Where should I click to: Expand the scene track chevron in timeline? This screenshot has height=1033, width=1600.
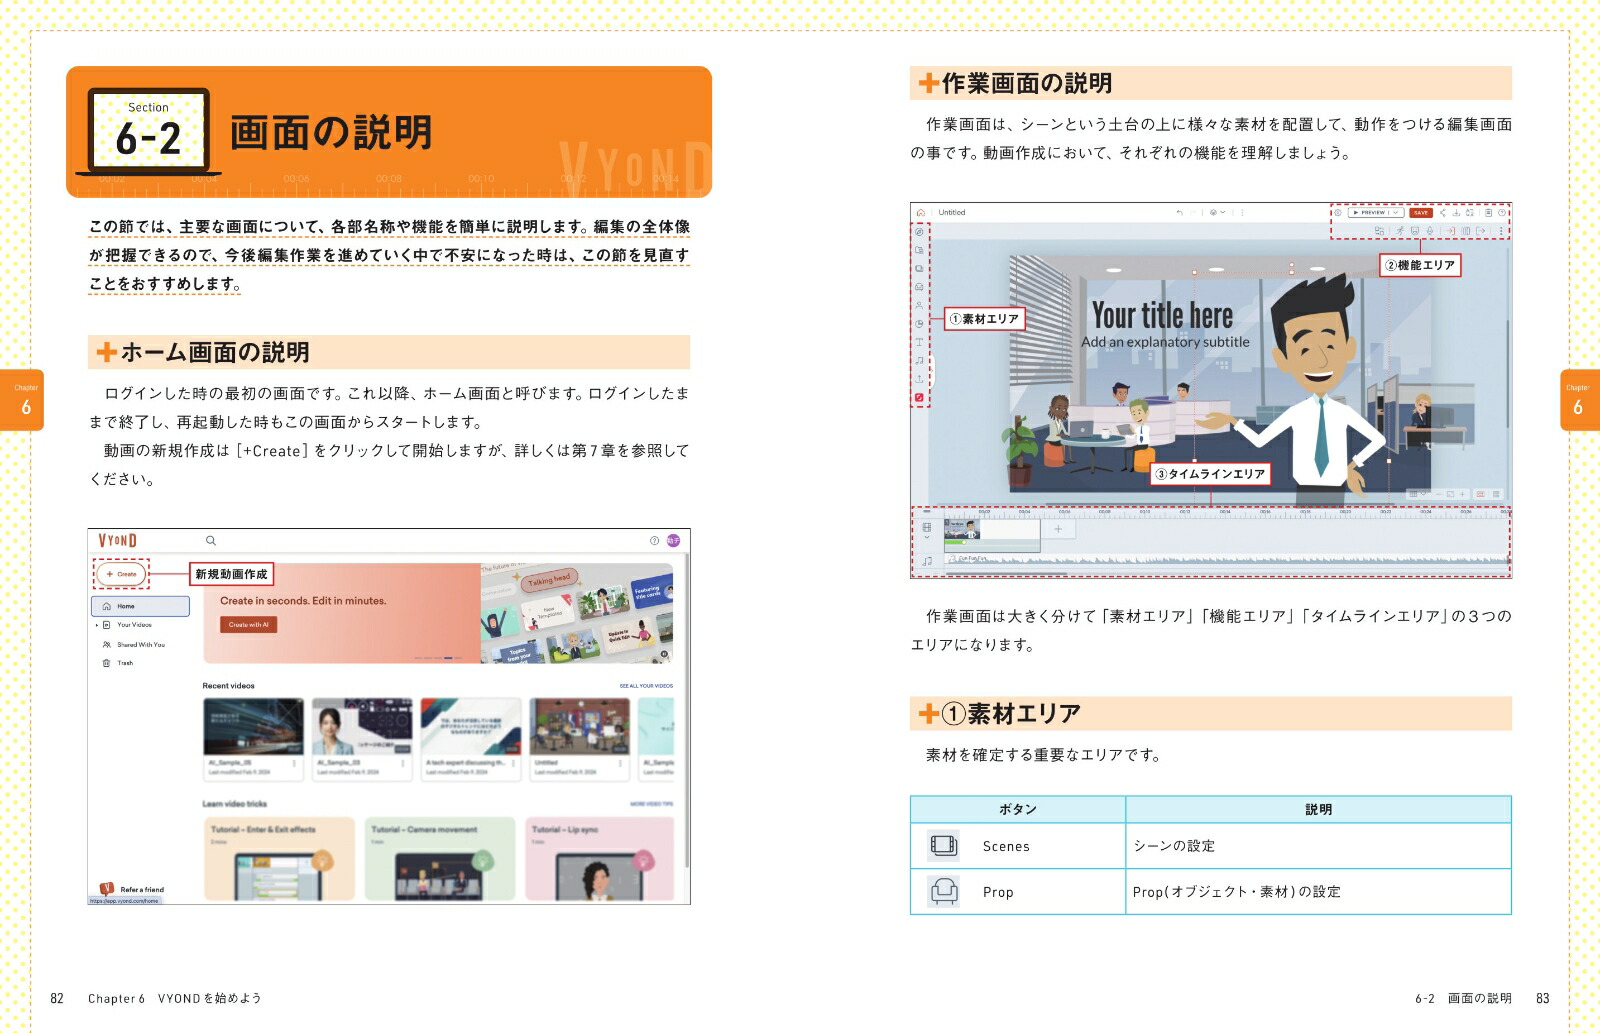(x=927, y=537)
